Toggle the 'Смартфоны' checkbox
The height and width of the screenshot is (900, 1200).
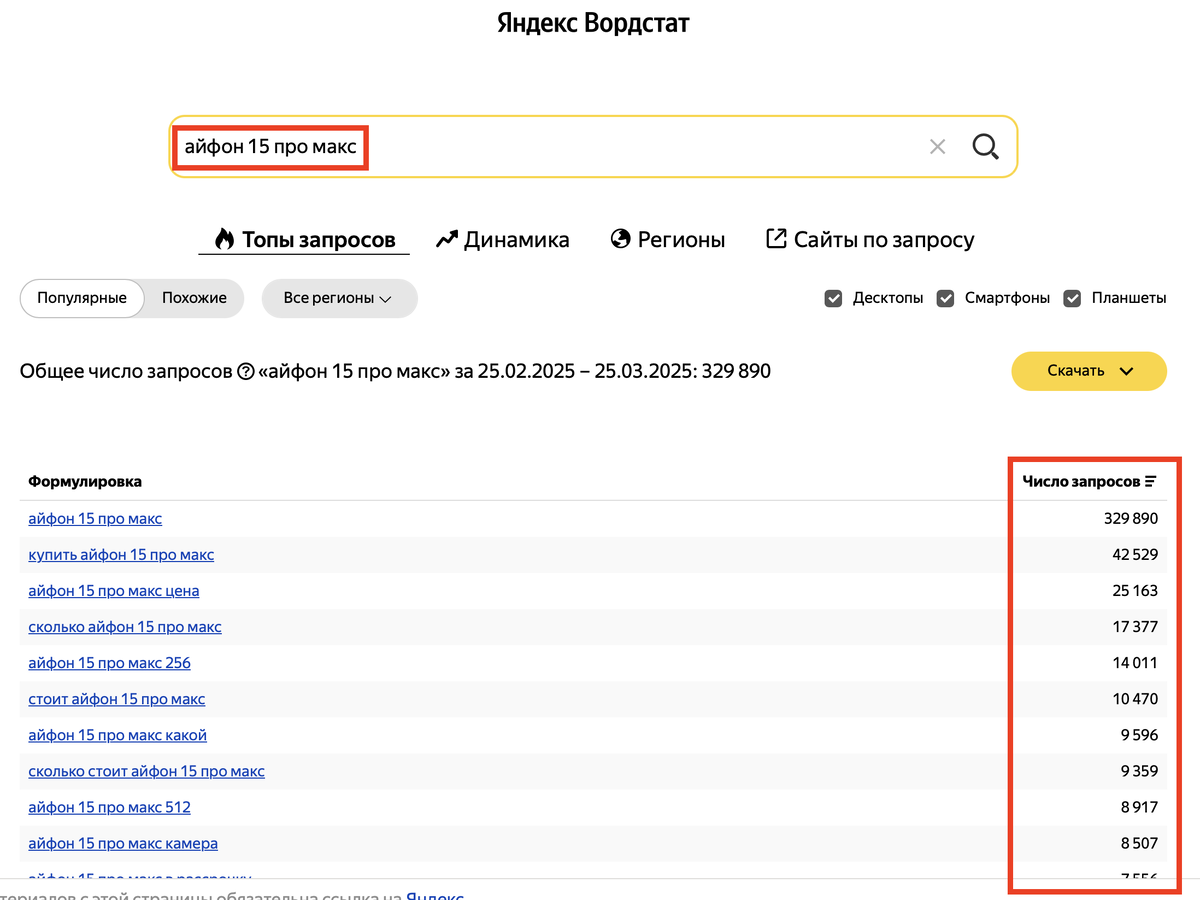(945, 298)
